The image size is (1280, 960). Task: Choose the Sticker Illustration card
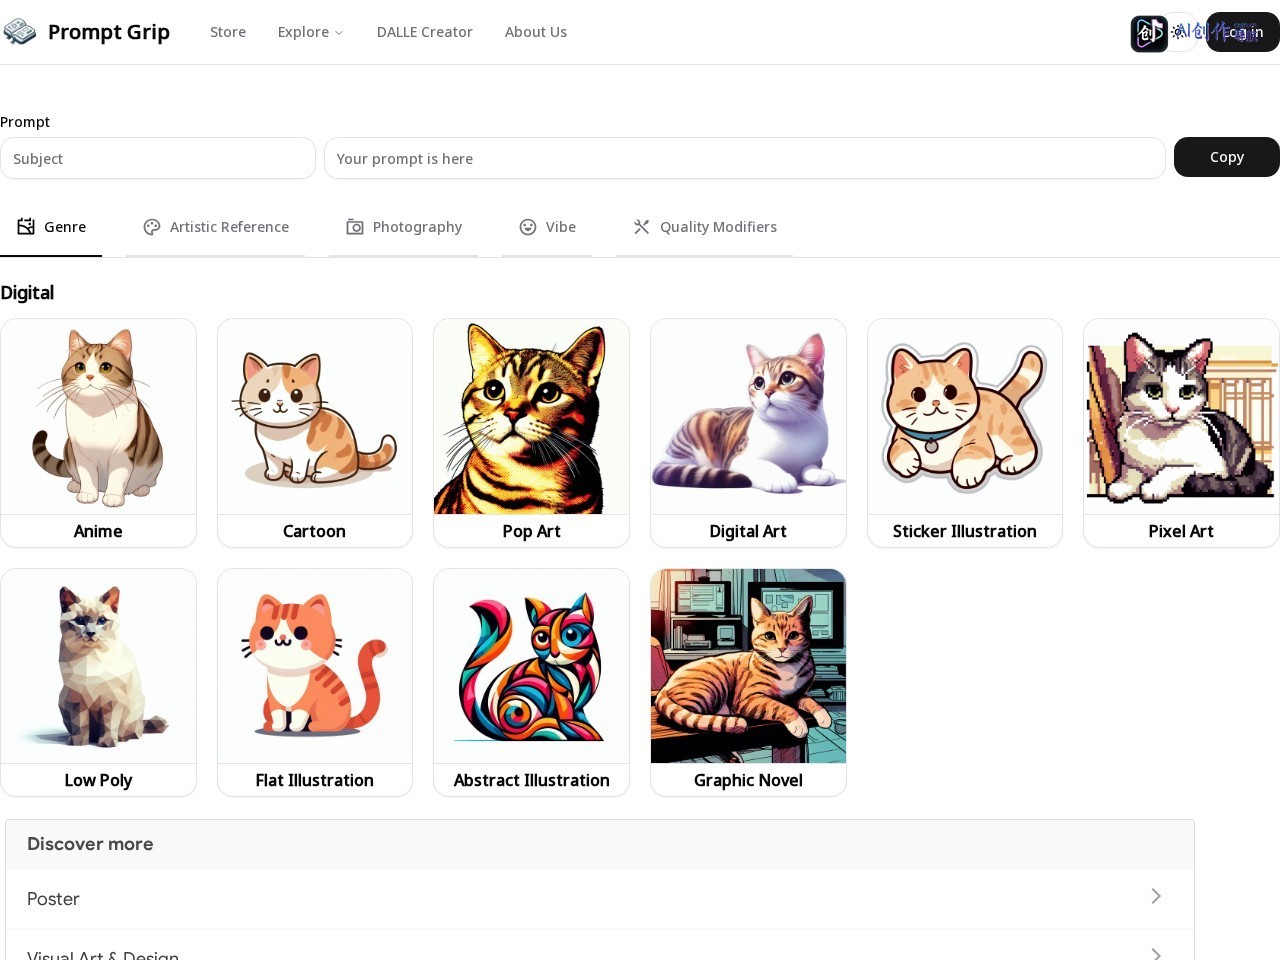click(x=965, y=433)
